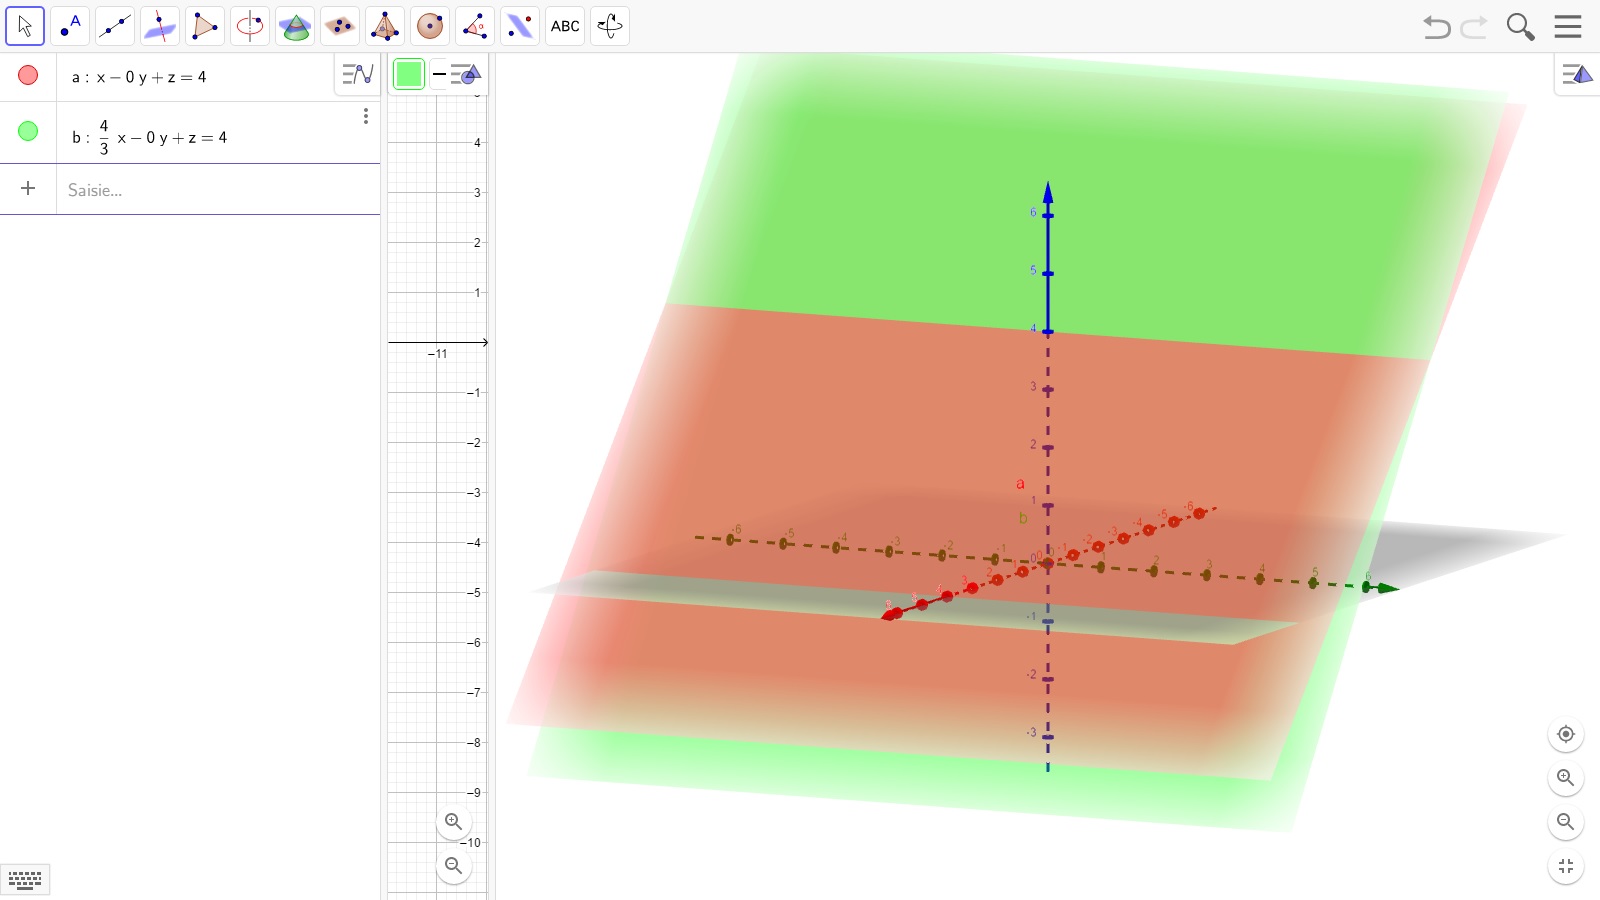This screenshot has height=900, width=1600.
Task: Select the ABC Text tool
Action: [565, 26]
